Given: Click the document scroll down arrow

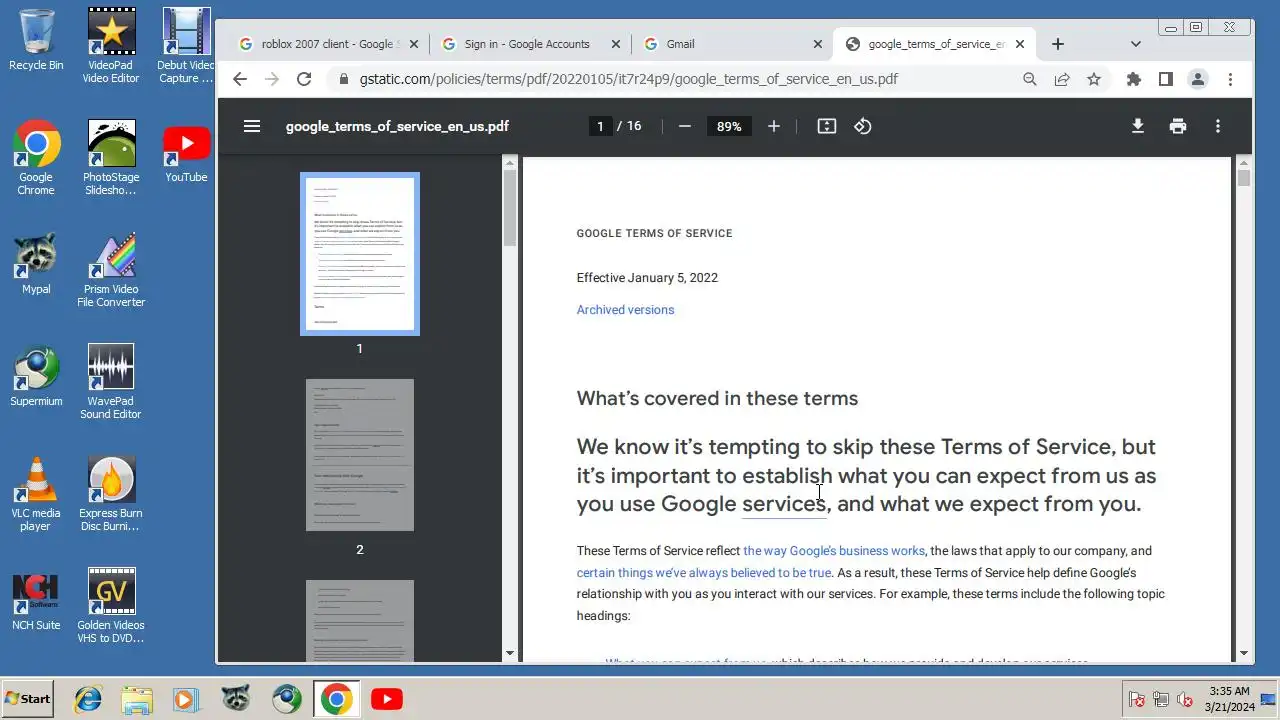Looking at the screenshot, I should (x=1244, y=653).
